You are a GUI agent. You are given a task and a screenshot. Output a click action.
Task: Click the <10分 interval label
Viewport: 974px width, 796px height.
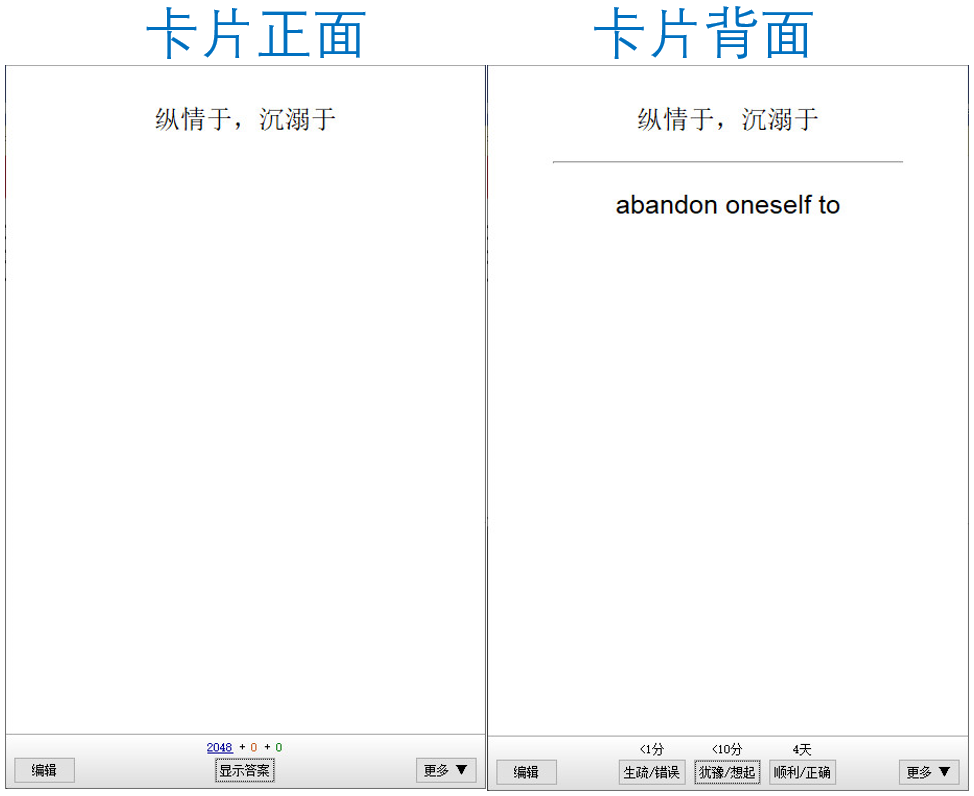pyautogui.click(x=727, y=749)
